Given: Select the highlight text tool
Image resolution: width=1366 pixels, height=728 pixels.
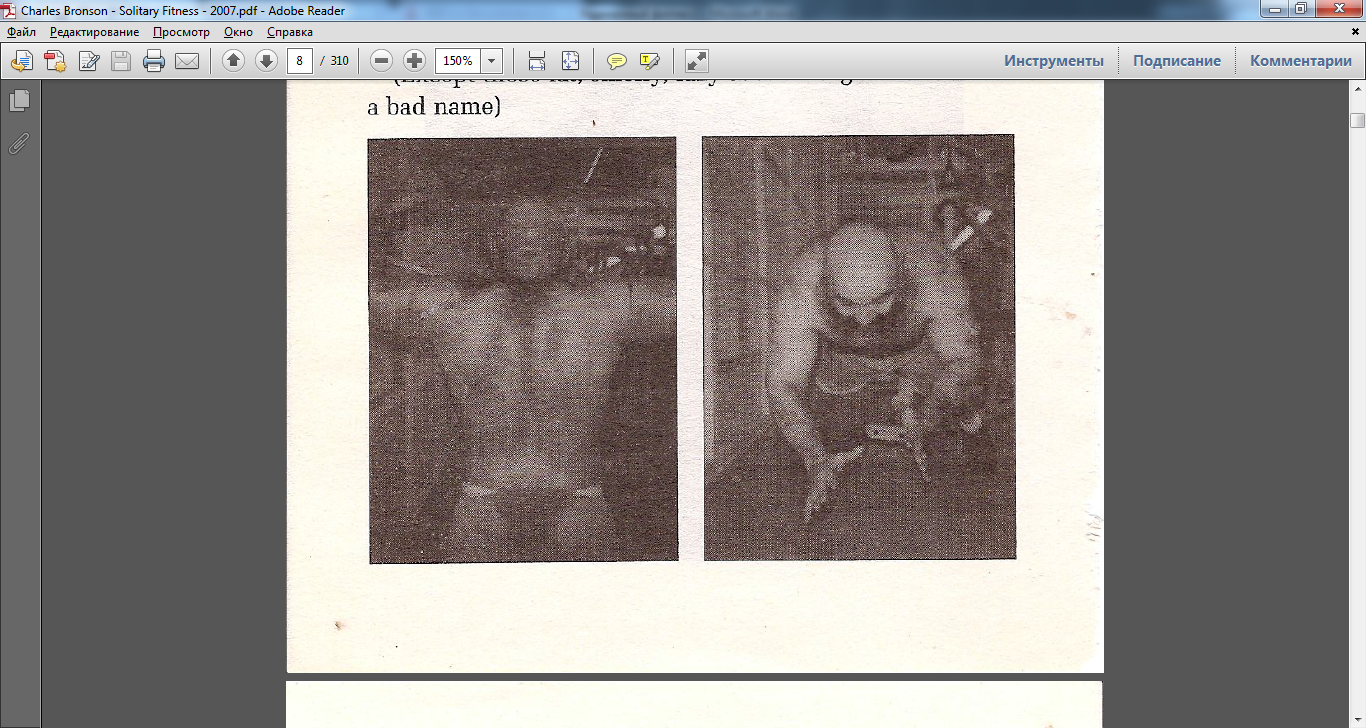Looking at the screenshot, I should [649, 61].
